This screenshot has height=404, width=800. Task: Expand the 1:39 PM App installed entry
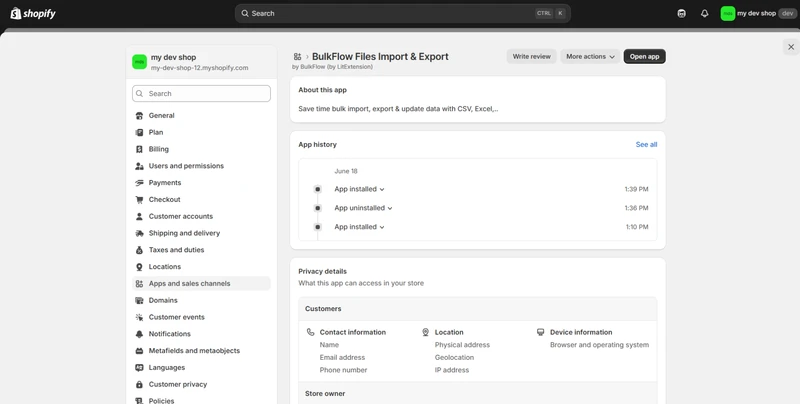359,189
